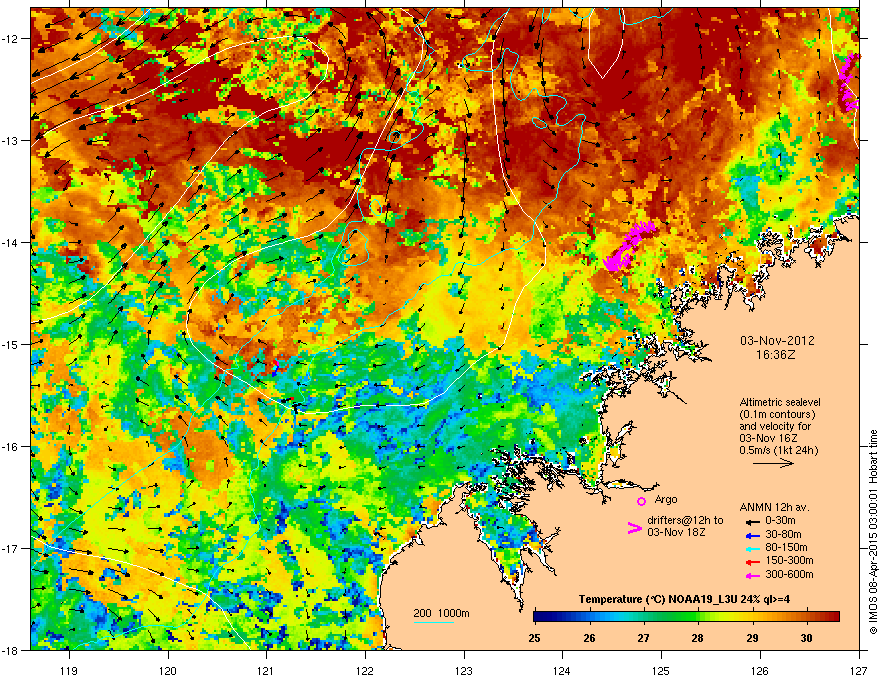Click the date label 03-Nov-2012
Screen dimensions: 880x680
click(777, 341)
